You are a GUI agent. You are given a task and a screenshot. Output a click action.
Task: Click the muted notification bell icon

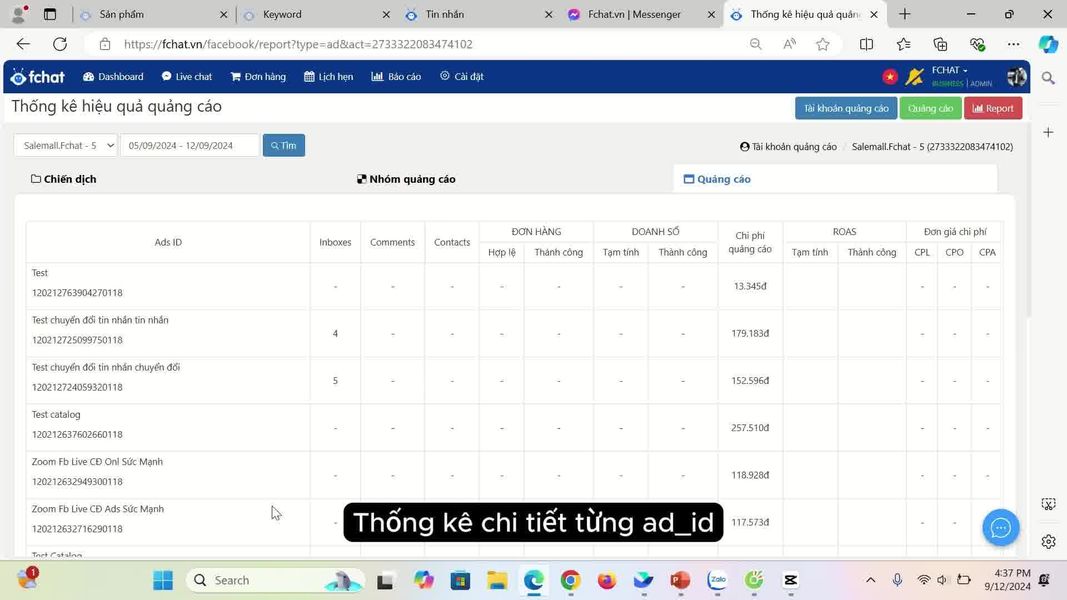tap(914, 77)
